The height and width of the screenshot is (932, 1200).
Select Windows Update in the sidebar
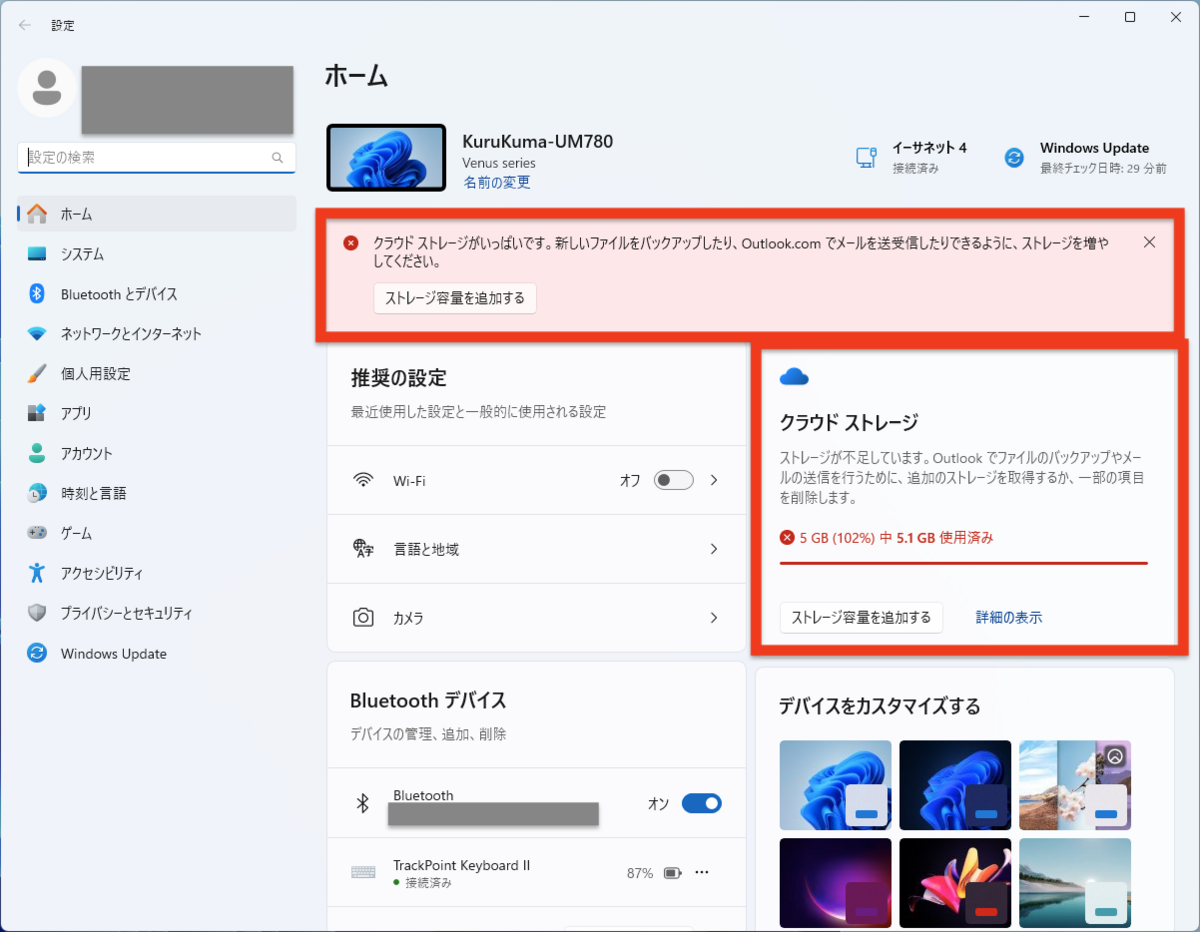pyautogui.click(x=157, y=654)
